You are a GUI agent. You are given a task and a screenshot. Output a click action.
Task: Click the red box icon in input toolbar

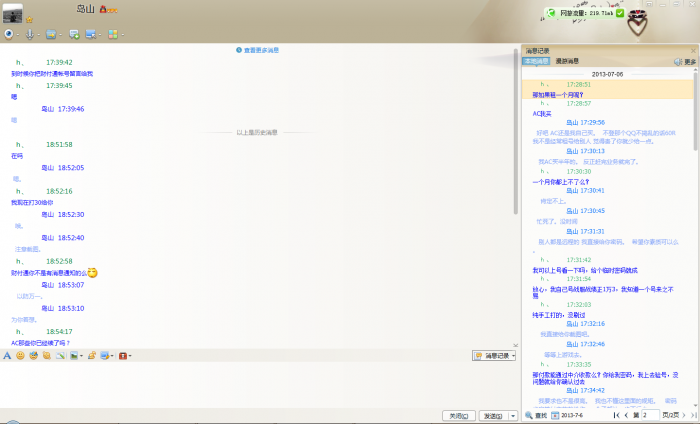[x=123, y=356]
